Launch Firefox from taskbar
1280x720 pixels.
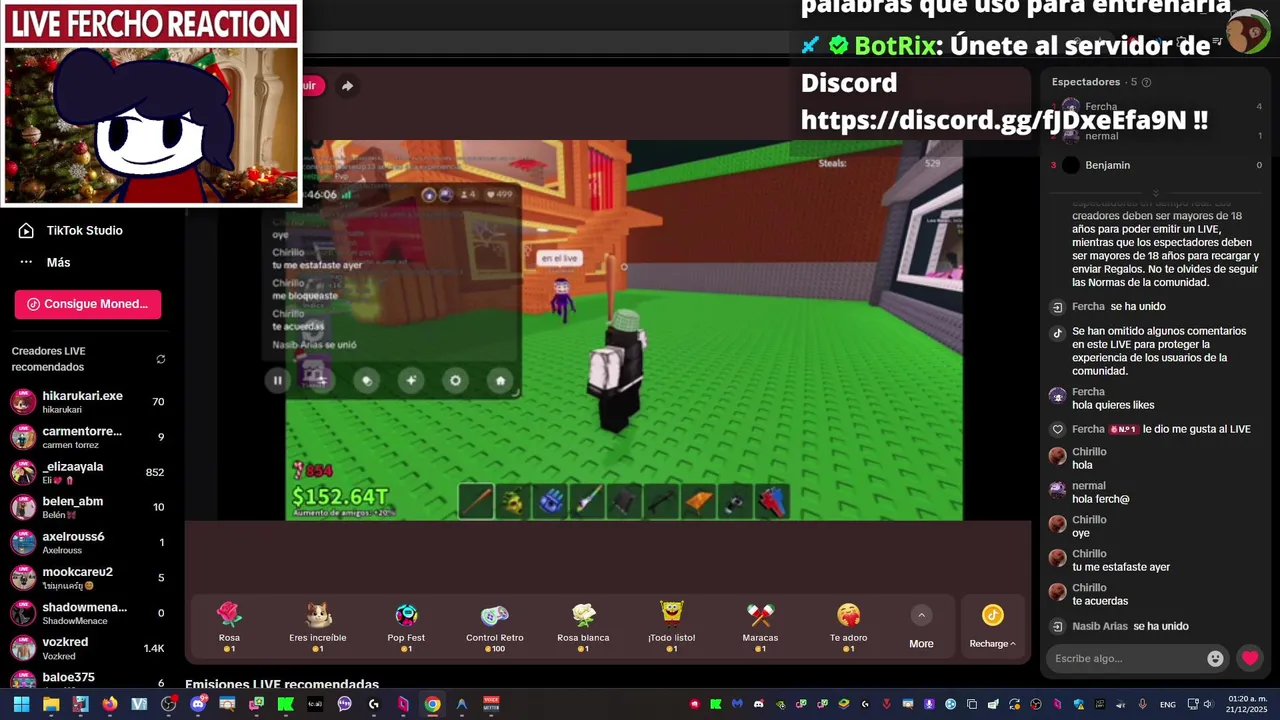110,704
